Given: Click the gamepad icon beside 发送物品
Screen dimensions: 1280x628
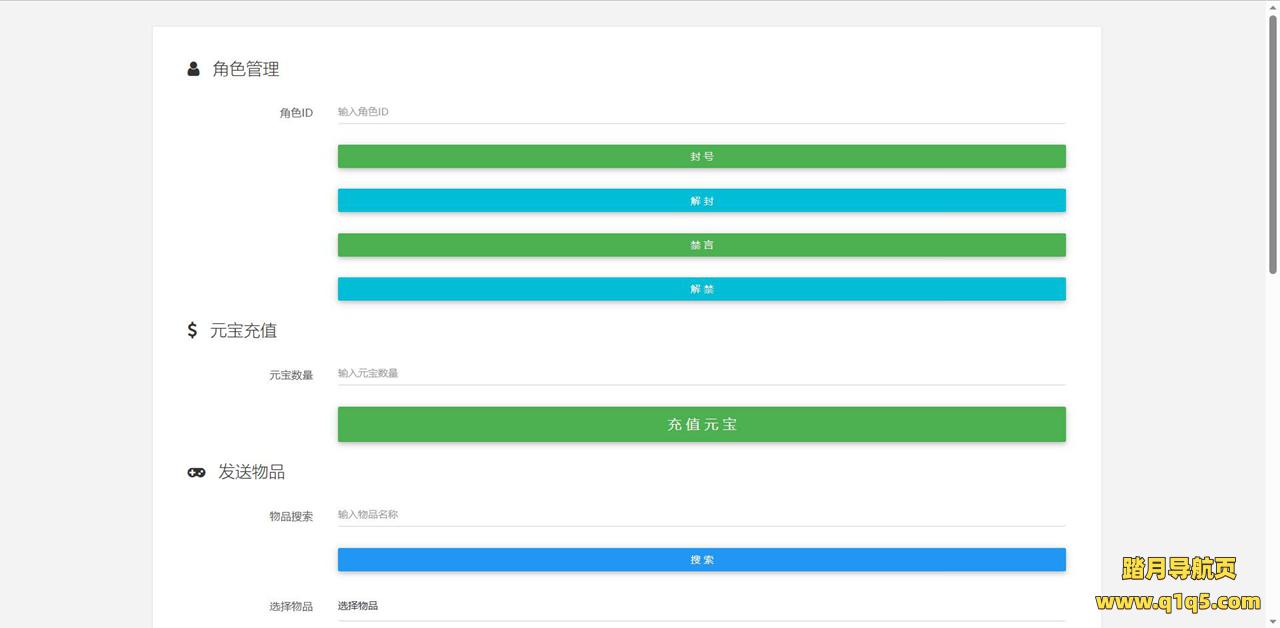Looking at the screenshot, I should point(196,472).
